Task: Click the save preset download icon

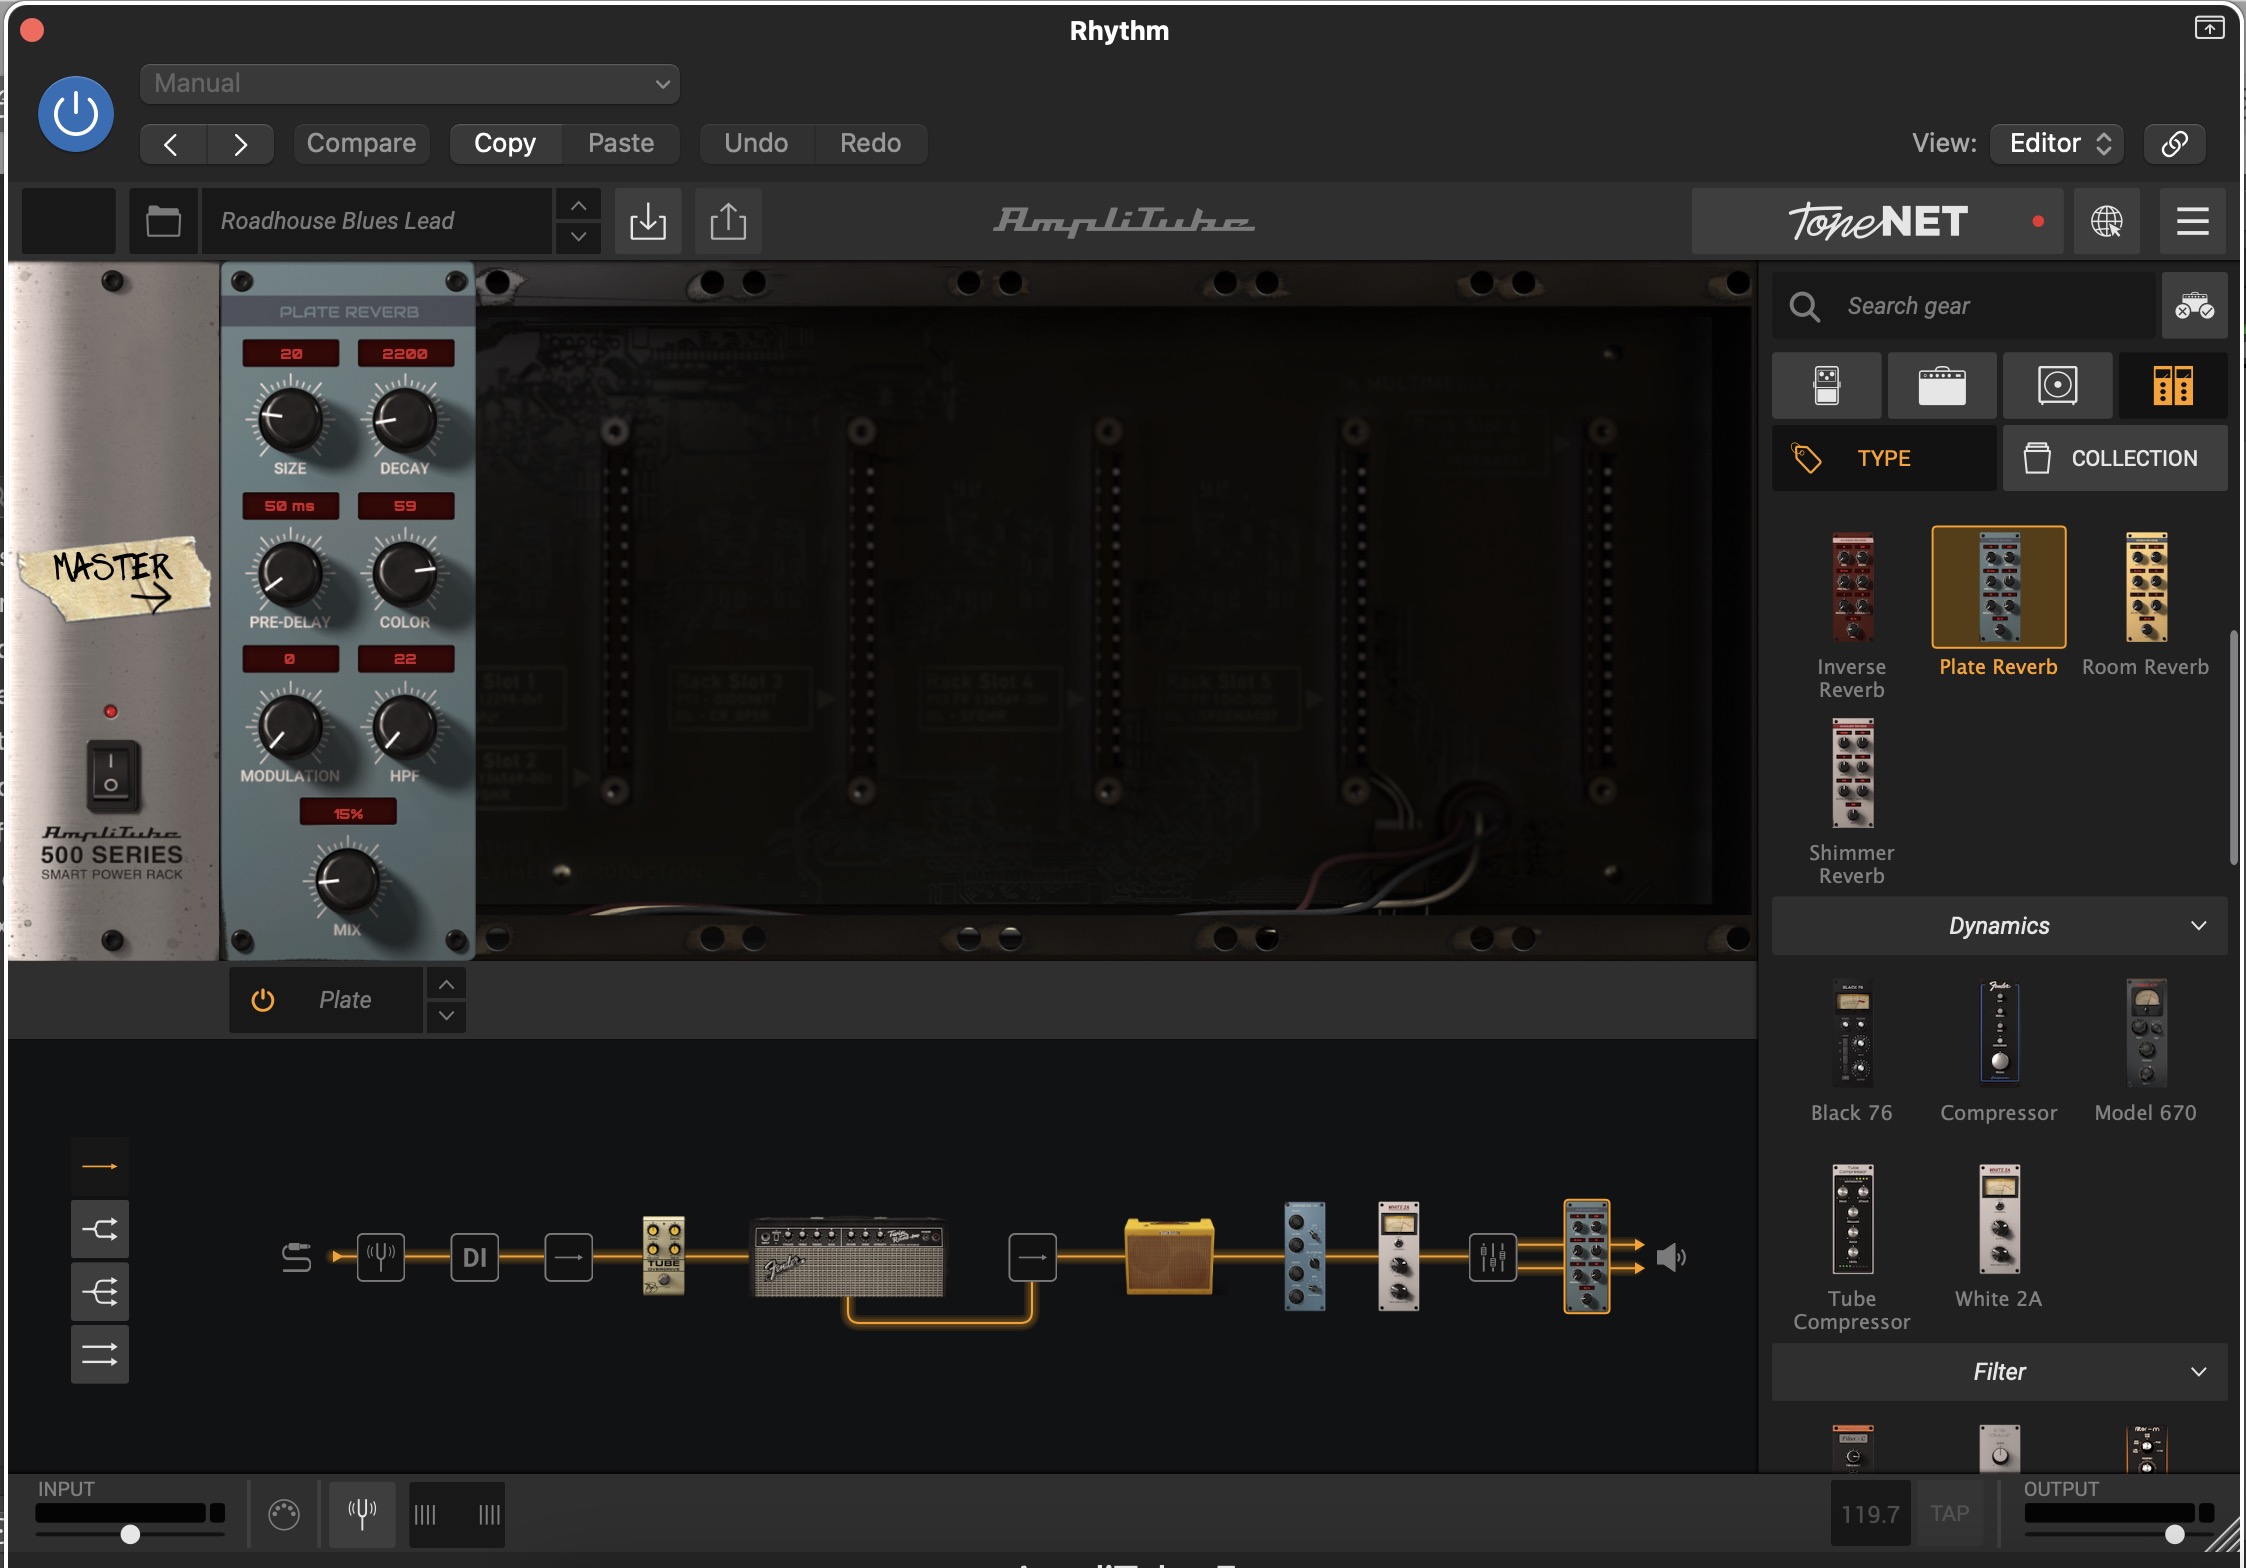Action: (648, 221)
